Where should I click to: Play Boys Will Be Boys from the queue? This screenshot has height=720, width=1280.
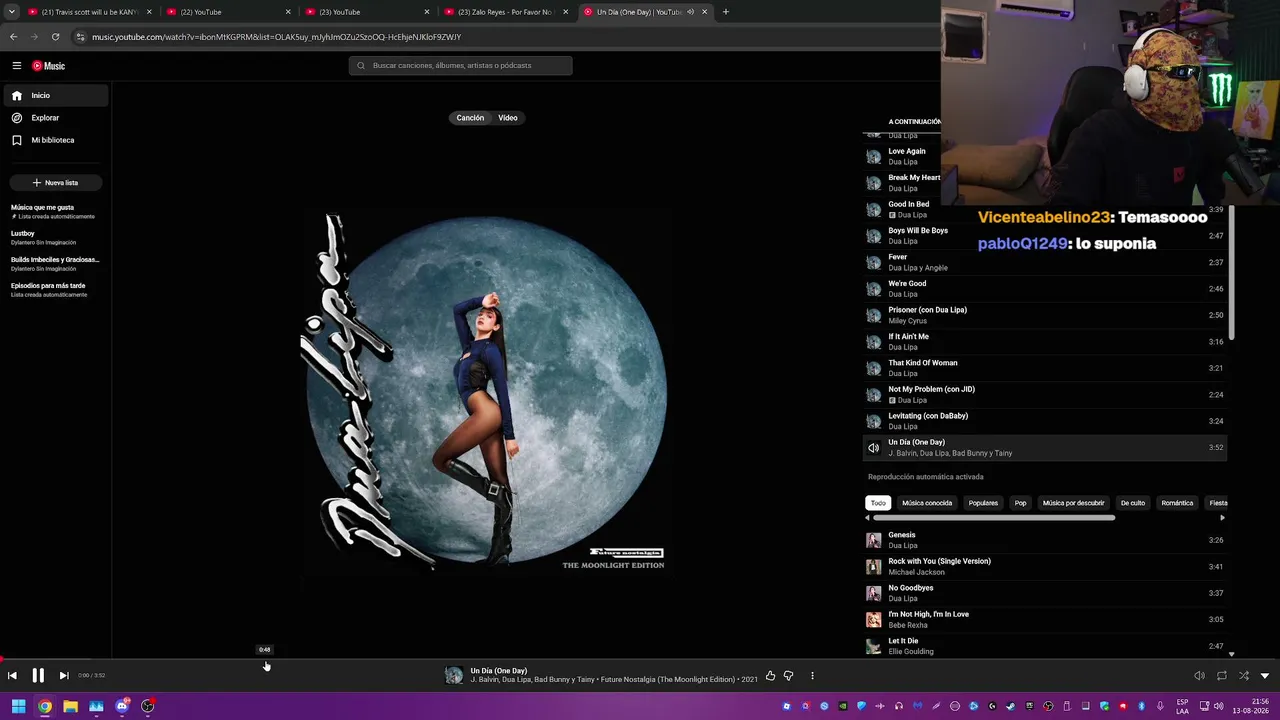1045,236
